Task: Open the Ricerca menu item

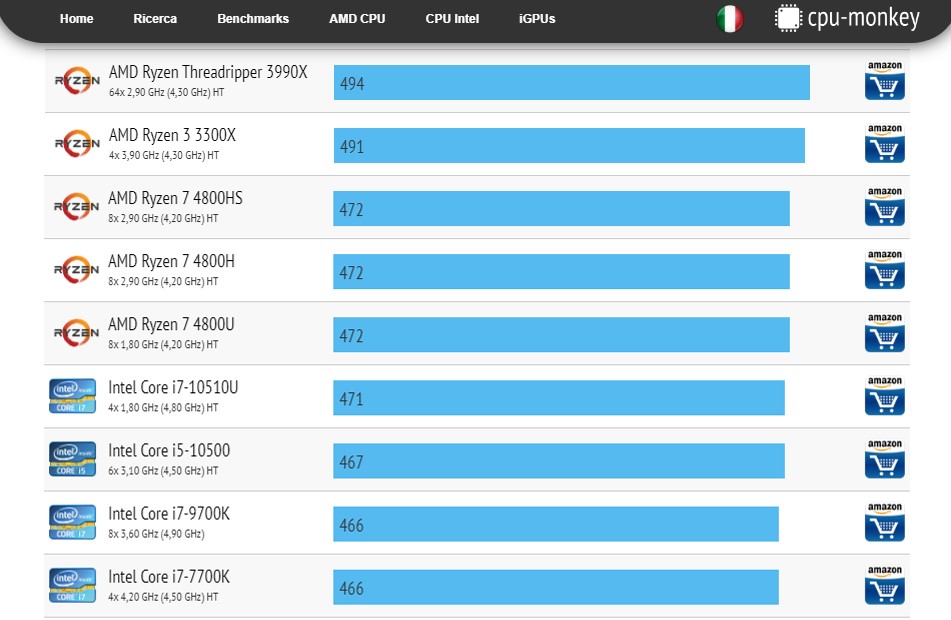Action: point(155,19)
